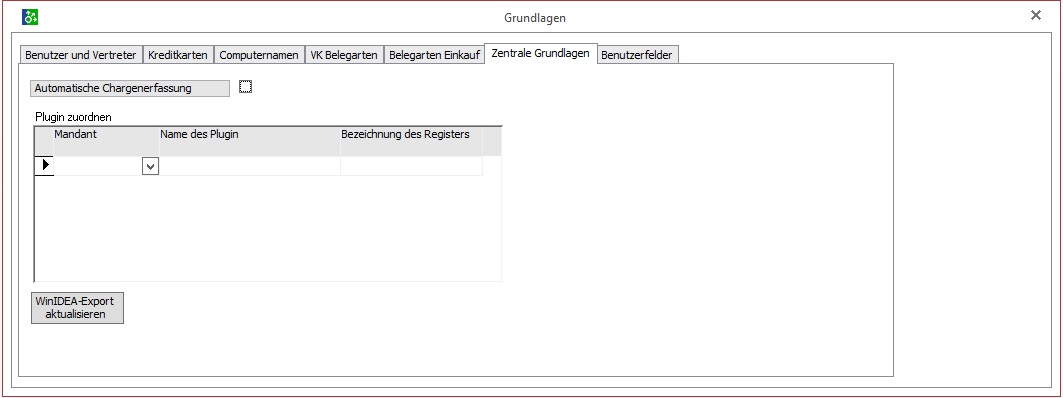Select the row marker arrow in grid
The image size is (1063, 398).
pyautogui.click(x=44, y=165)
